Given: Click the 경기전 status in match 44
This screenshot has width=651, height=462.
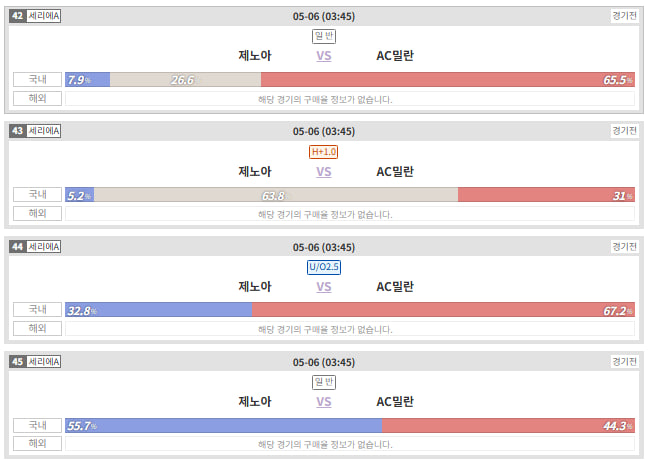Looking at the screenshot, I should (x=624, y=247).
